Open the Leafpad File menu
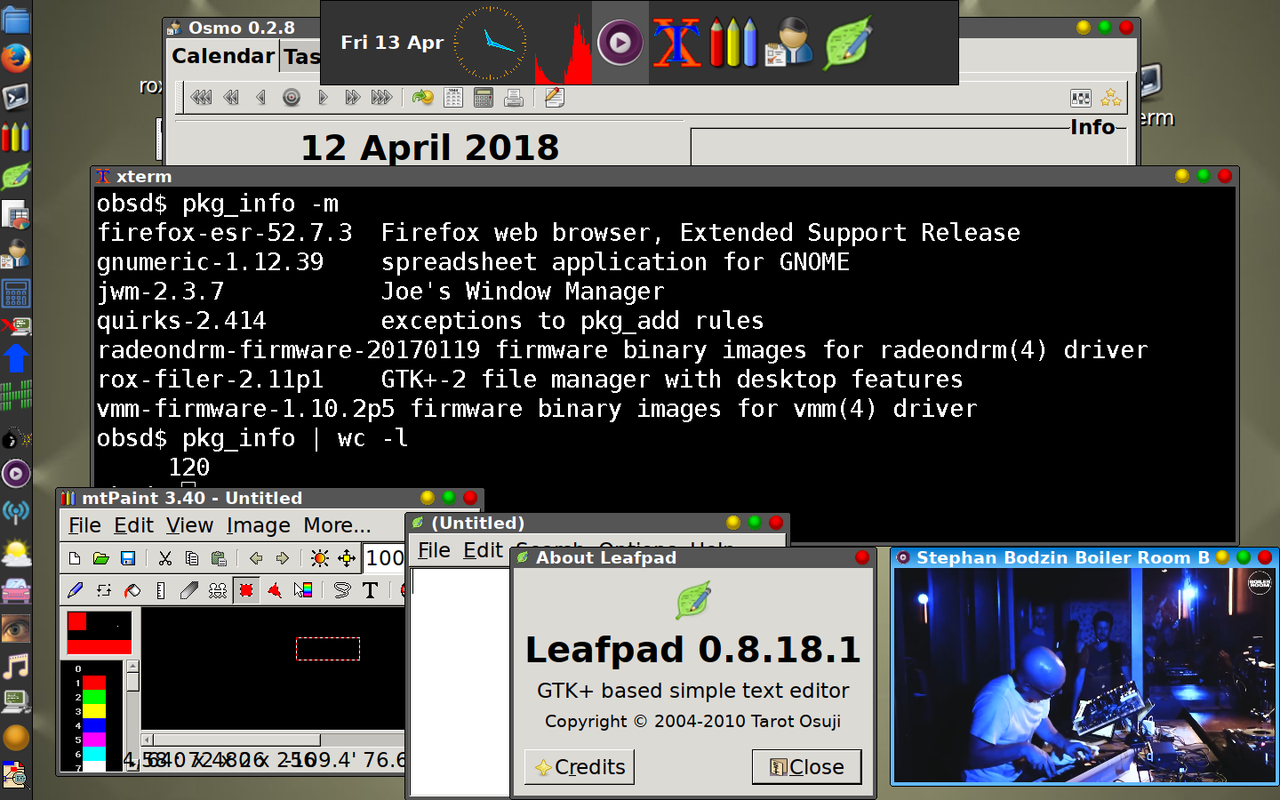 coord(434,550)
